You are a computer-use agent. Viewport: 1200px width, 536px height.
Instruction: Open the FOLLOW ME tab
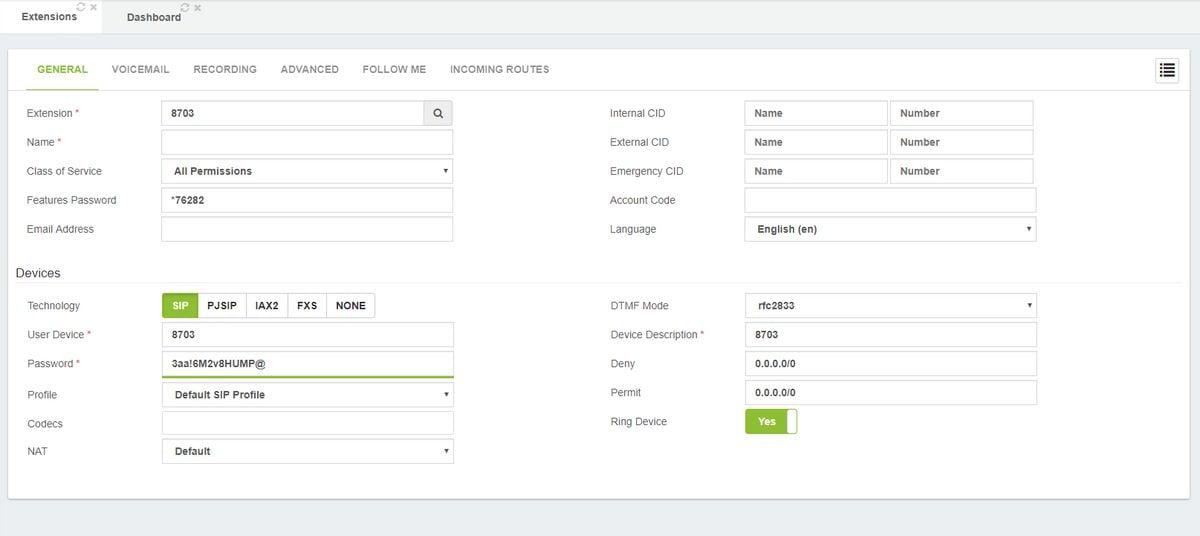394,70
